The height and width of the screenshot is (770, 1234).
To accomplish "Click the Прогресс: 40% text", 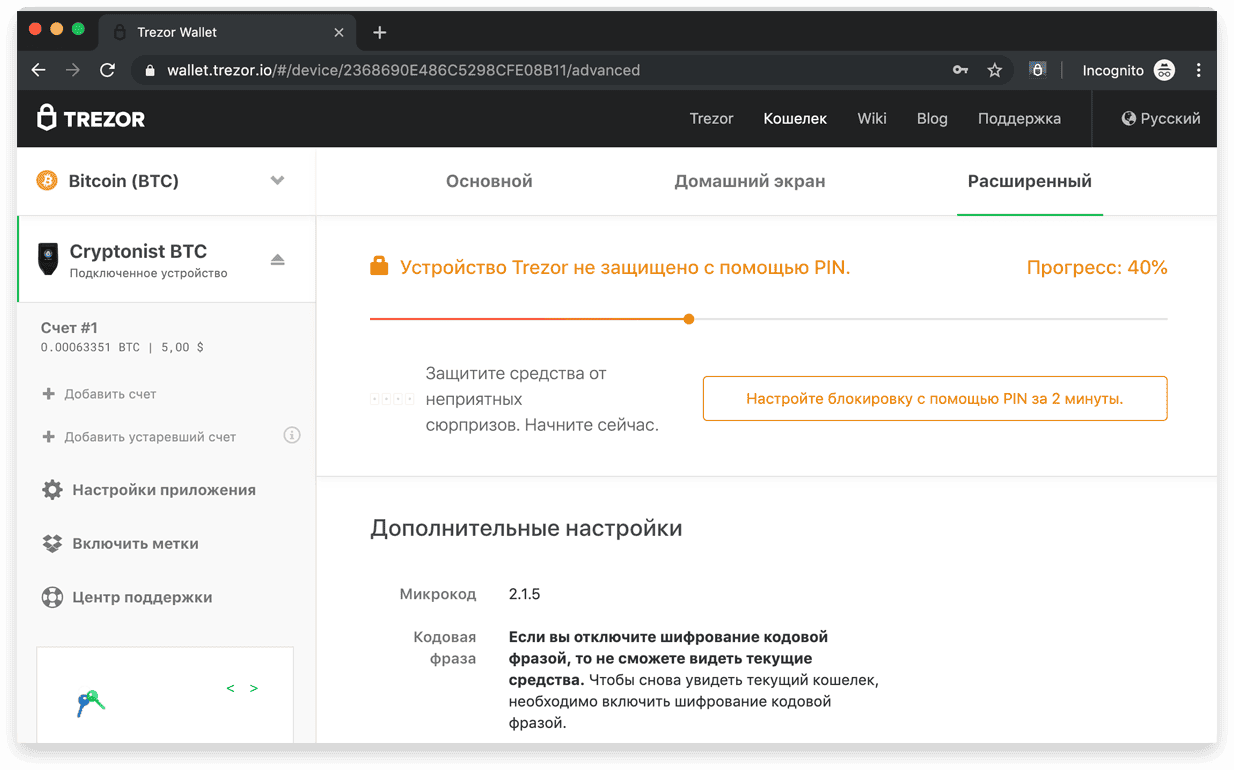I will pos(1097,267).
